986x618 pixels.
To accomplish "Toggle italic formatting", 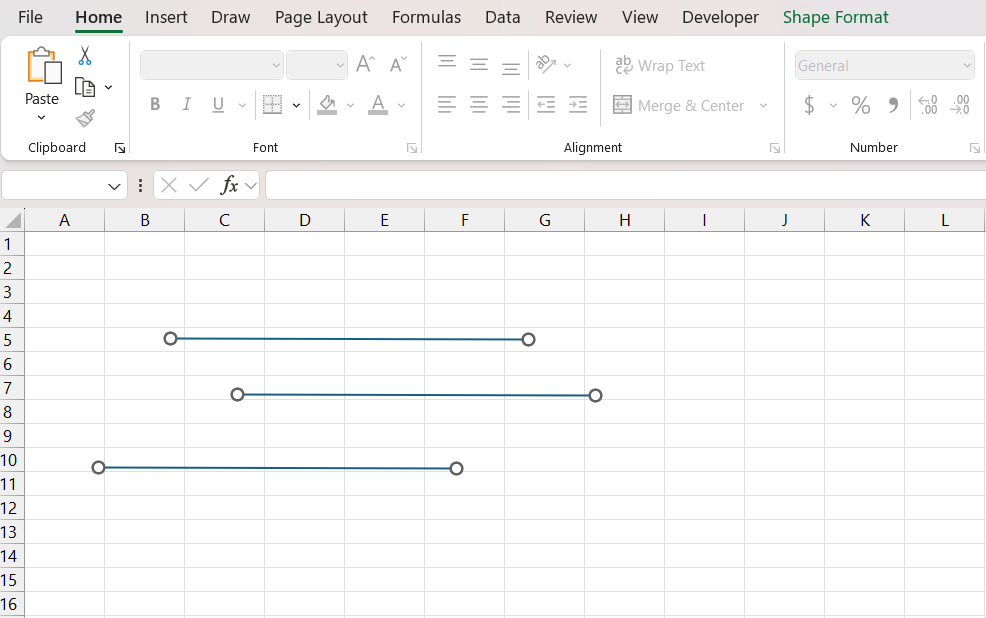I will click(186, 104).
